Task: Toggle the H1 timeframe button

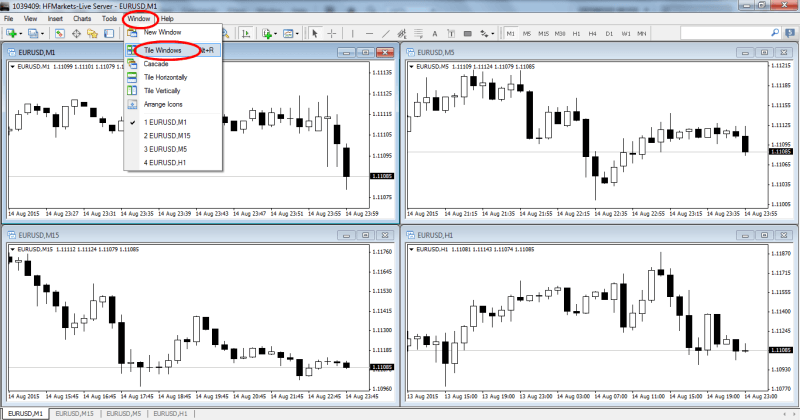Action: 577,33
